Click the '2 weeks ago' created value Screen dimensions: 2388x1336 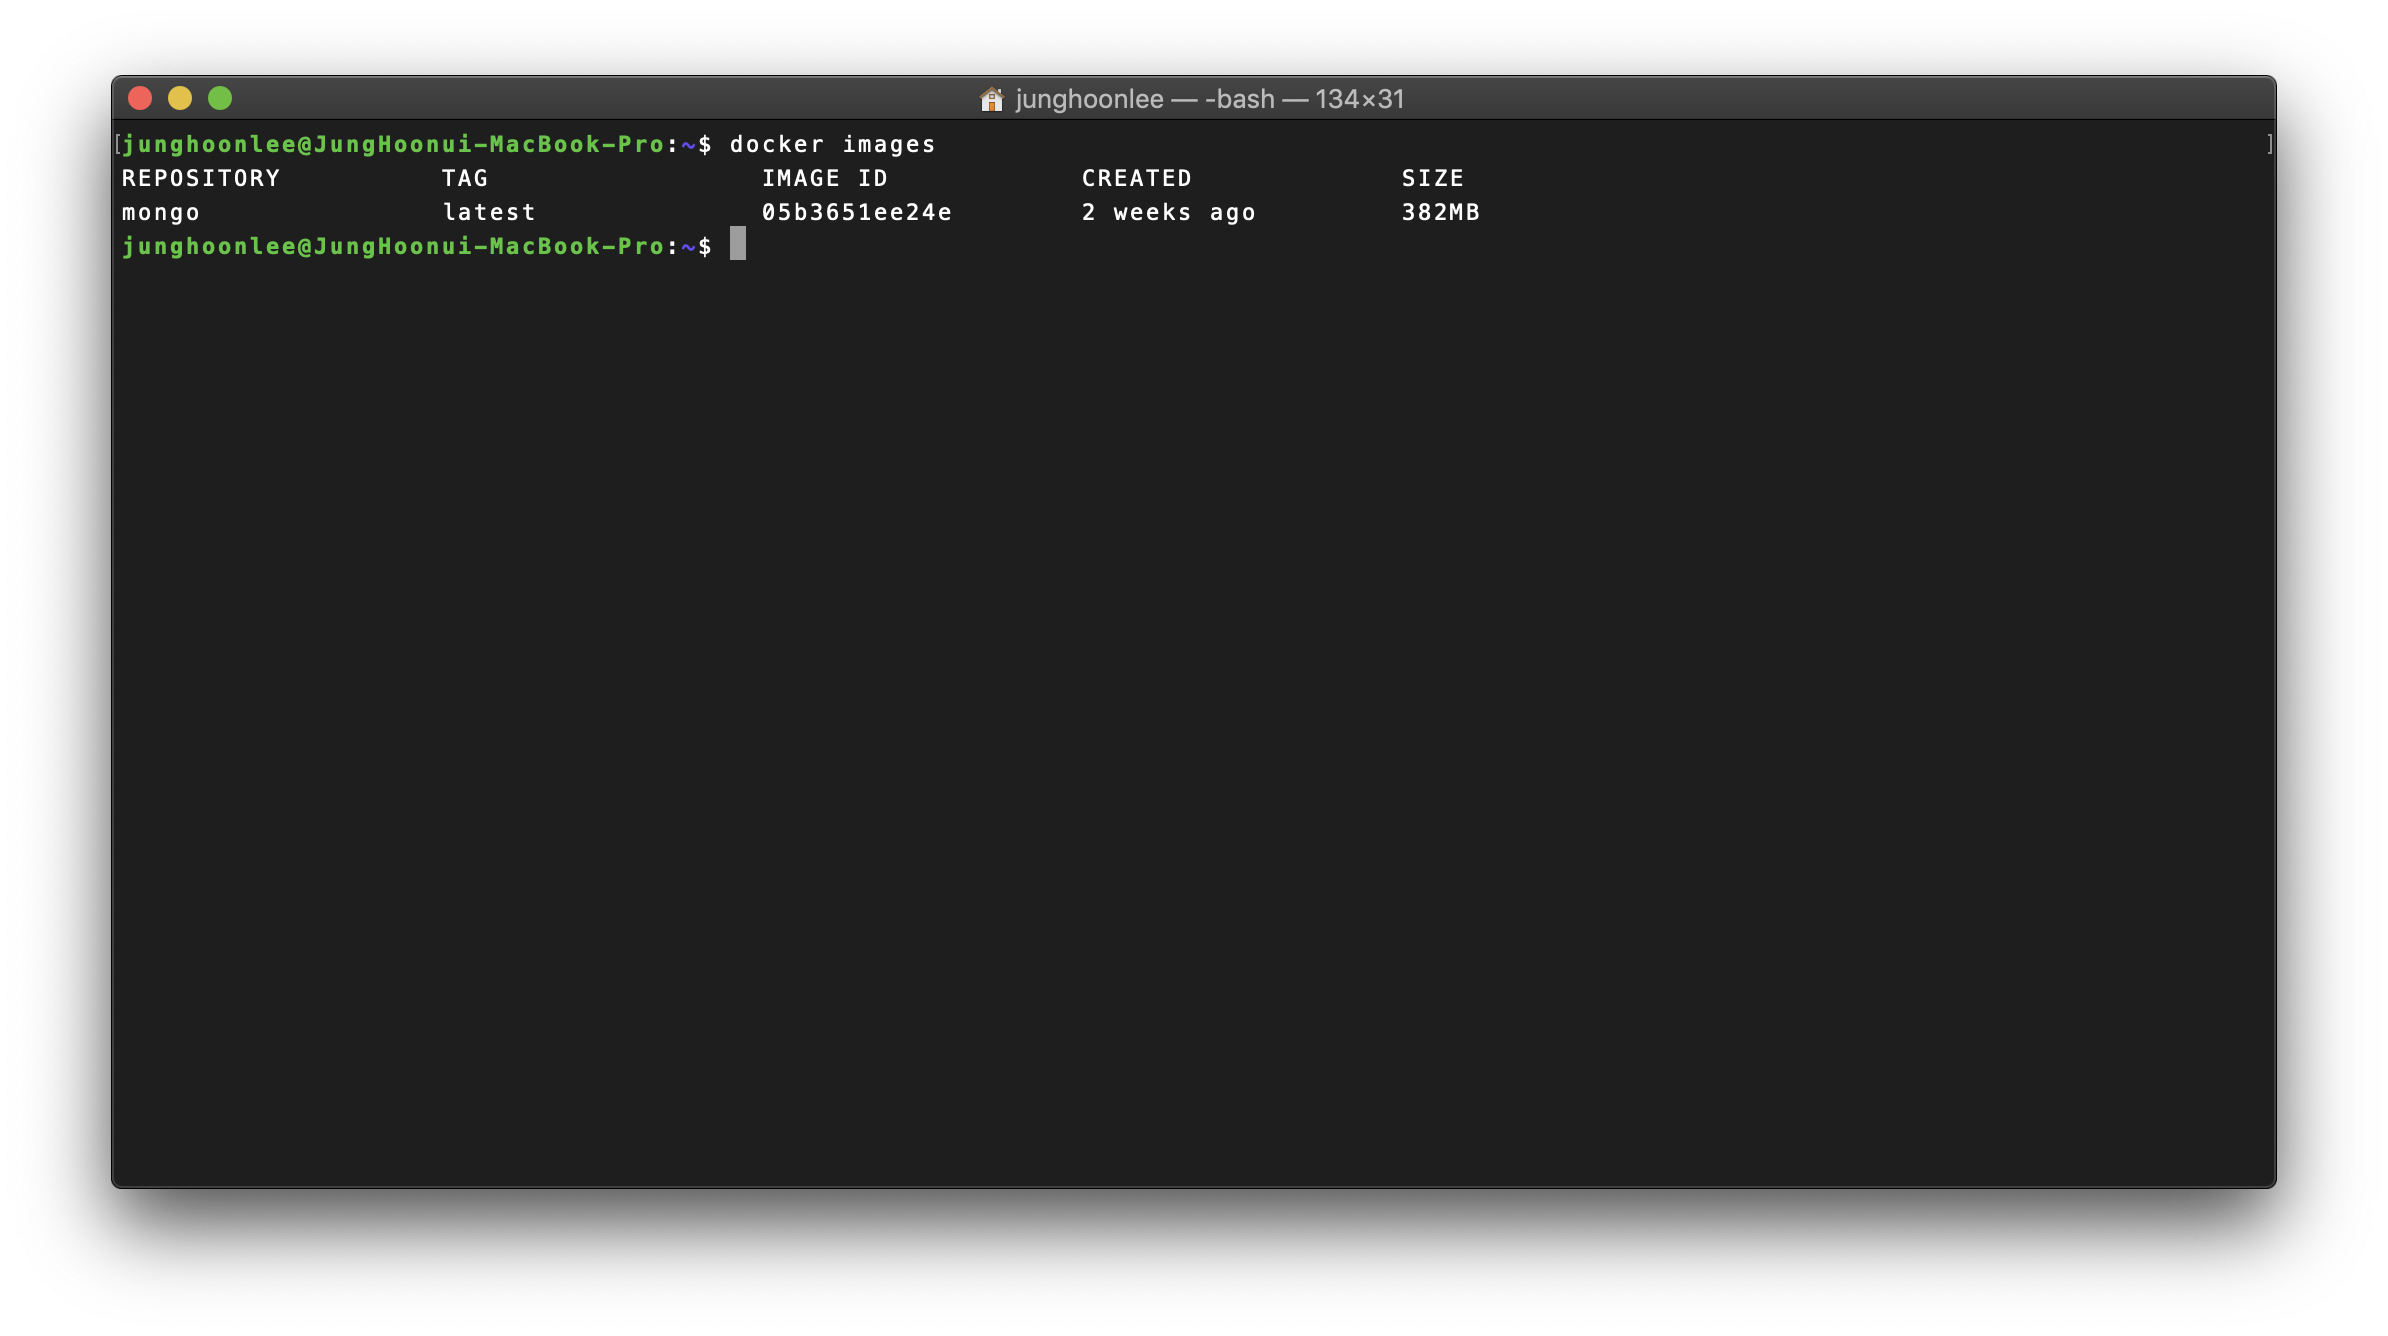coord(1169,213)
